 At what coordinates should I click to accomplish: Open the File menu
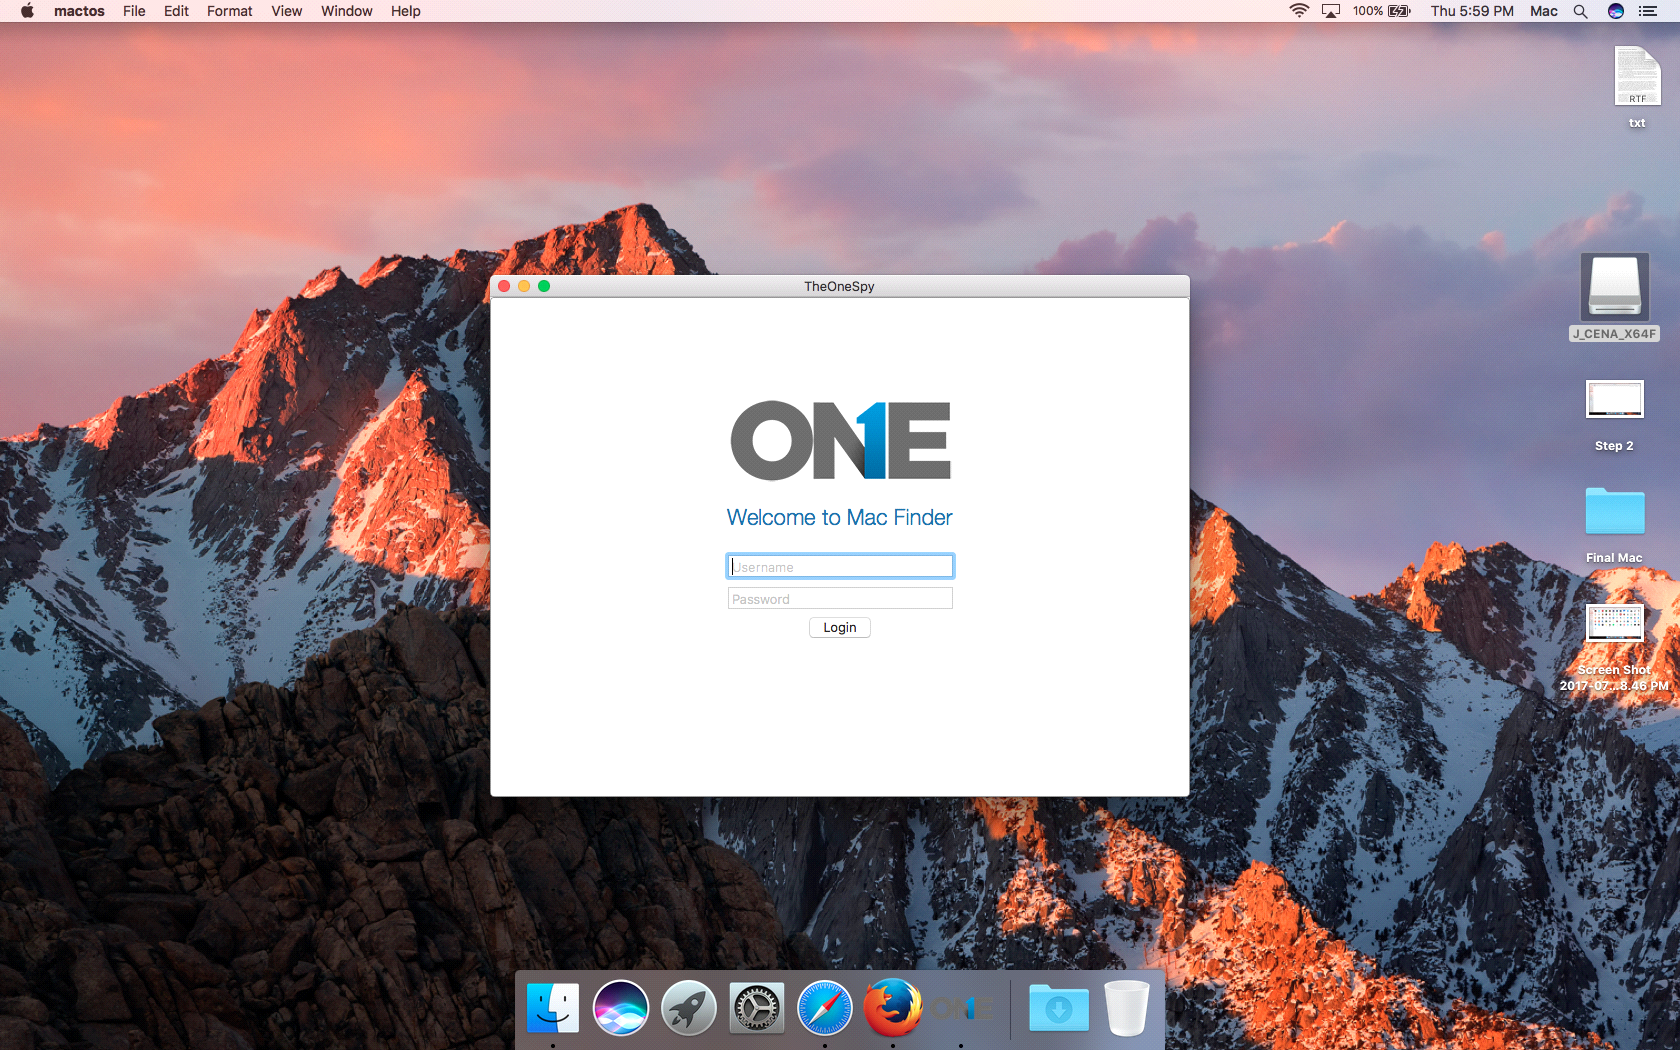click(134, 11)
